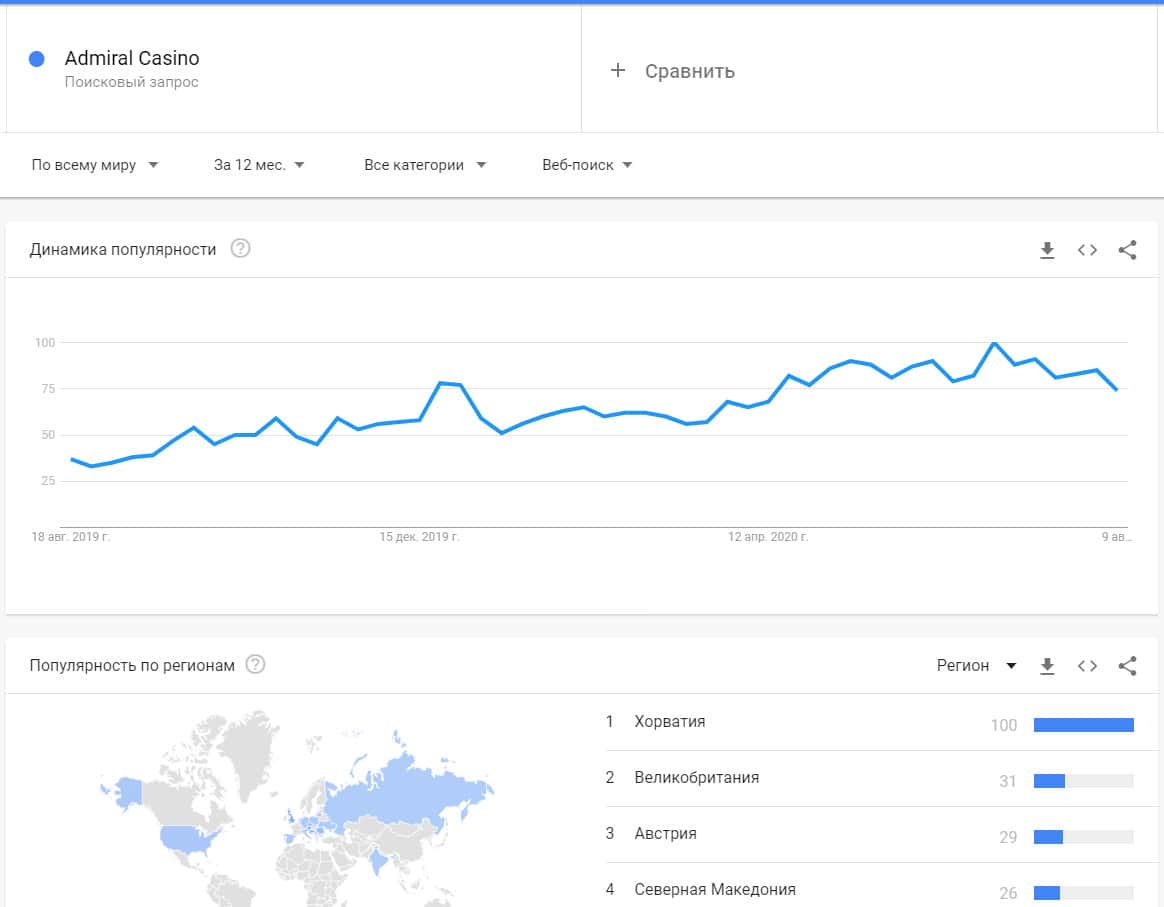Download the regional popularity data
This screenshot has height=907, width=1164.
(1047, 666)
